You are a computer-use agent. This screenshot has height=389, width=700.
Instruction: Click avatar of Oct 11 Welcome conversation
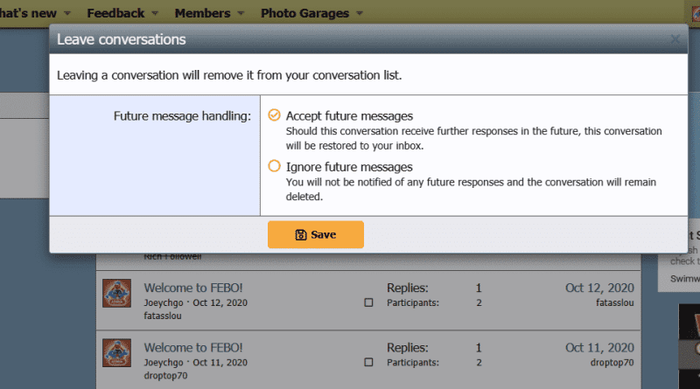(x=117, y=353)
